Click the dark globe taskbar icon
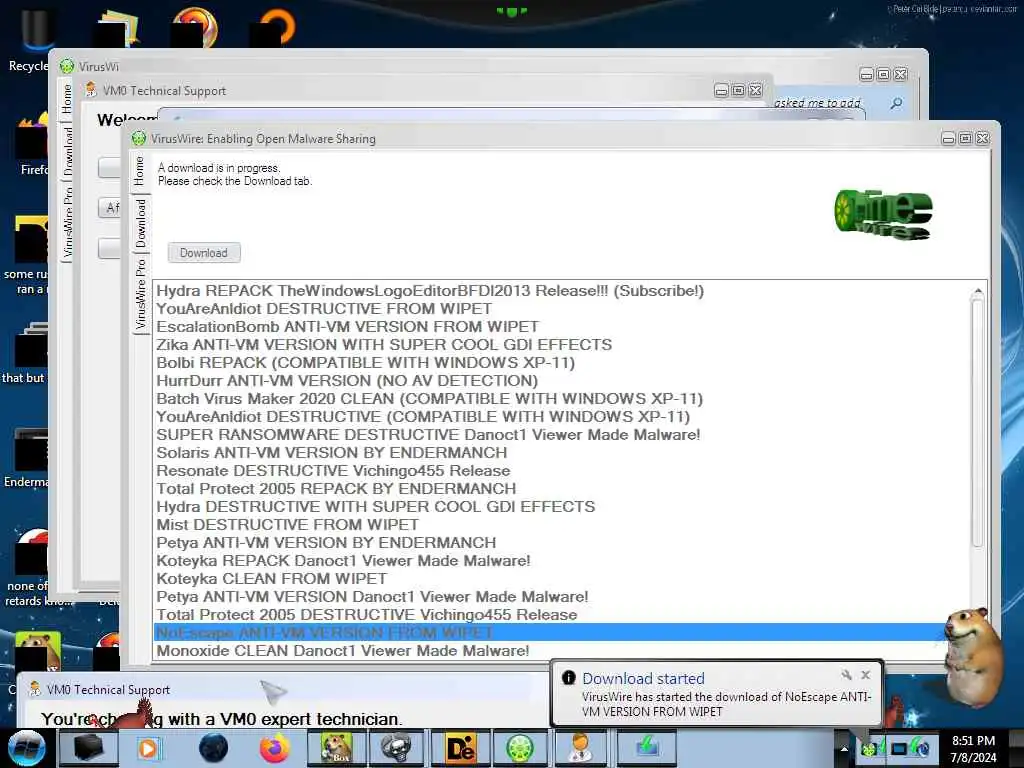Screen dimensions: 1024x768 coord(213,748)
